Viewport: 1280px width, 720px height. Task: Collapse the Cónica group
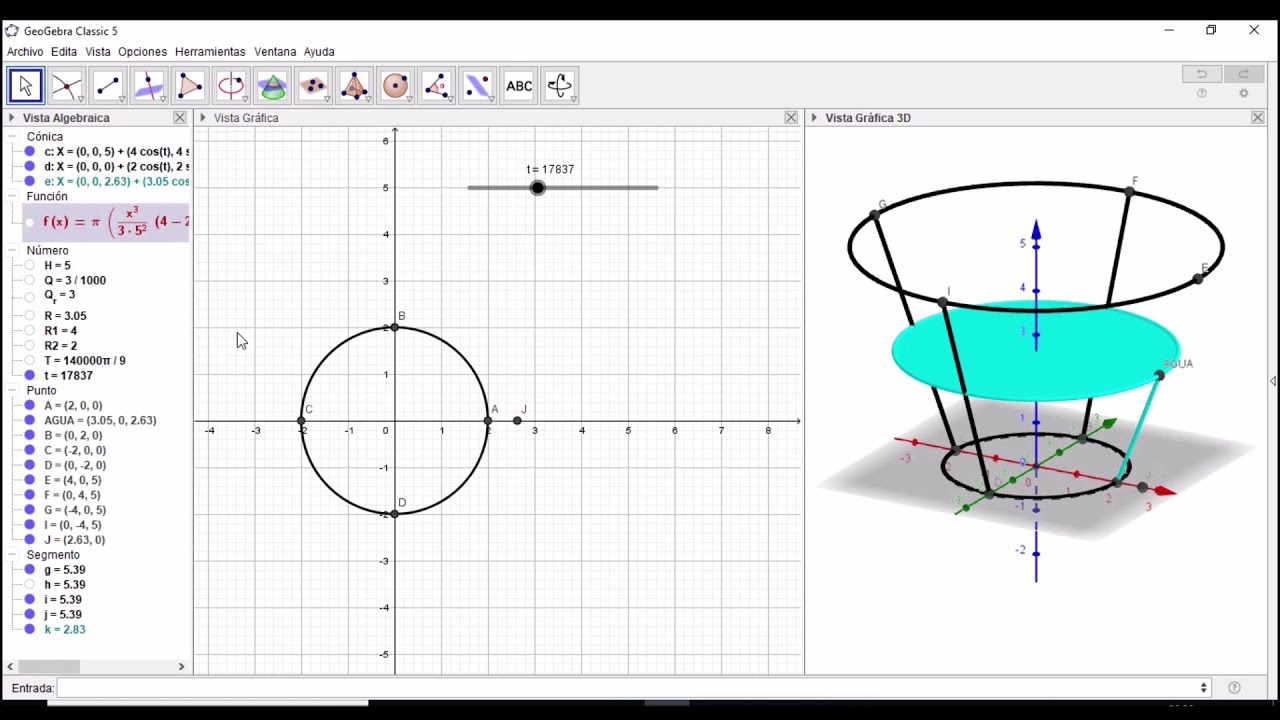(x=13, y=137)
